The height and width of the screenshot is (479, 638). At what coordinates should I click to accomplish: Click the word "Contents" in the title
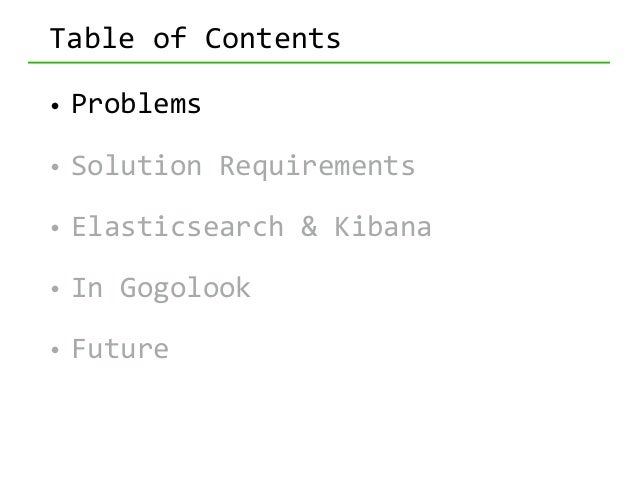pos(273,39)
